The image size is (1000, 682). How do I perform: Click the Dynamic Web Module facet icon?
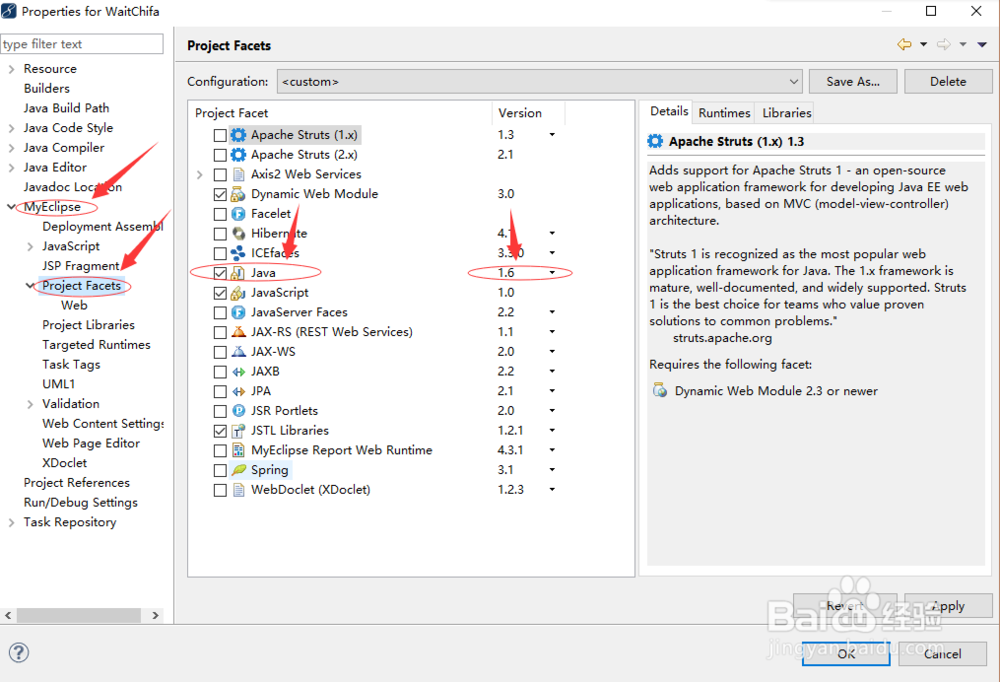tap(238, 194)
